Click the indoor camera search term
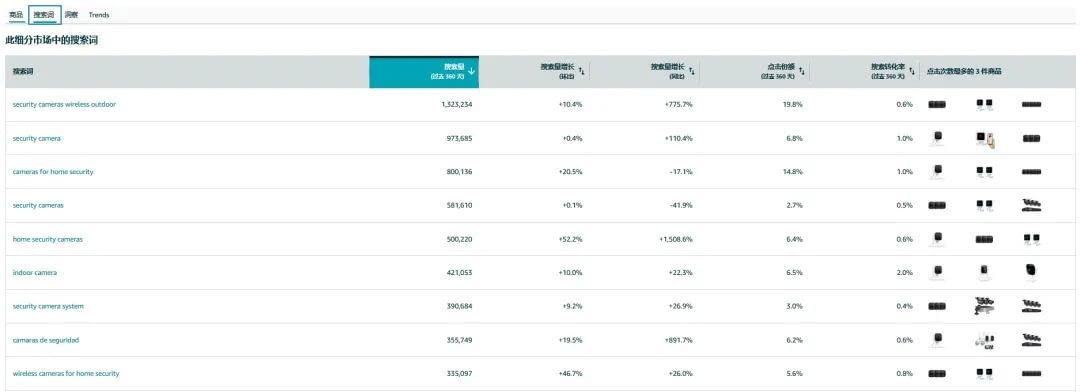This screenshot has height=392, width=1080. coord(34,273)
